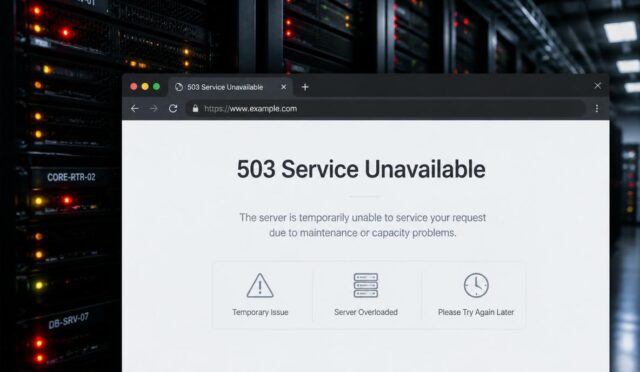The width and height of the screenshot is (640, 372).
Task: Open a new tab with plus button
Action: 305,87
